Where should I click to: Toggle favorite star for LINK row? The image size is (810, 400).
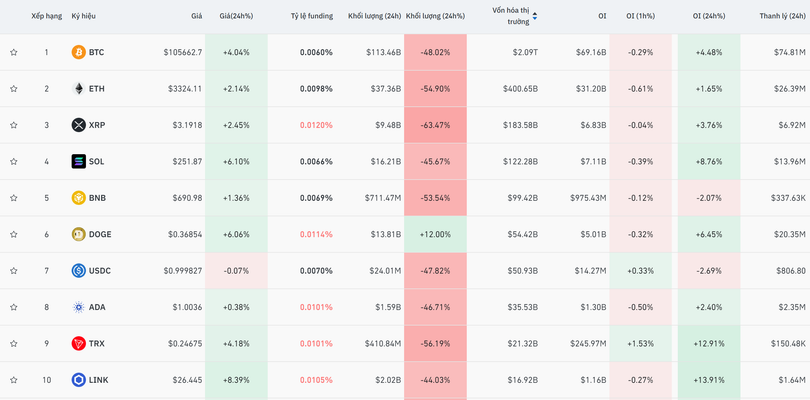pyautogui.click(x=14, y=380)
